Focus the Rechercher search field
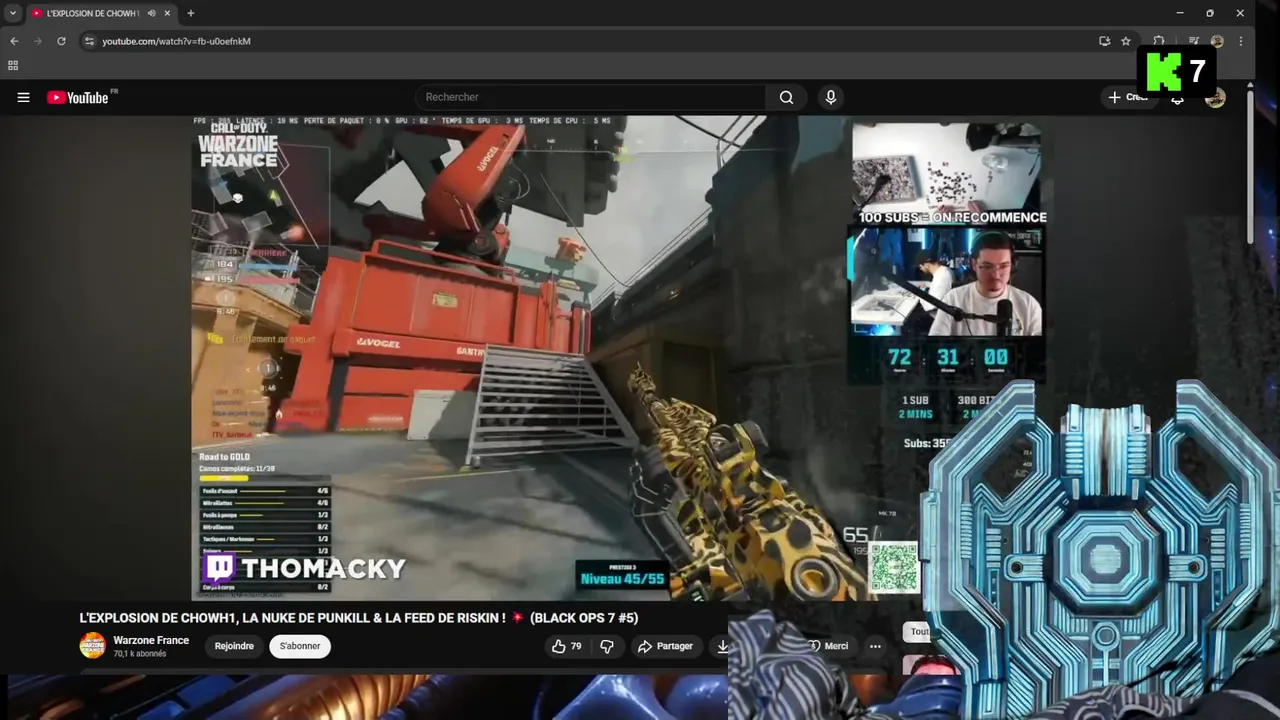 590,97
